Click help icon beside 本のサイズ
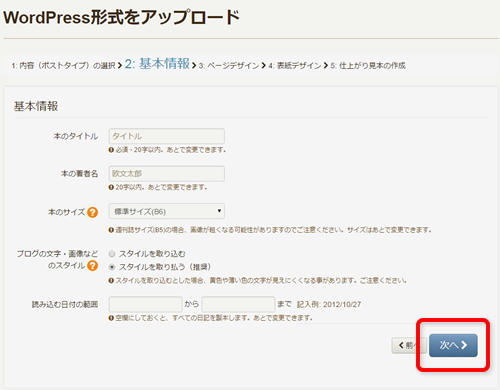Screen dimensions: 500x390 point(92,212)
